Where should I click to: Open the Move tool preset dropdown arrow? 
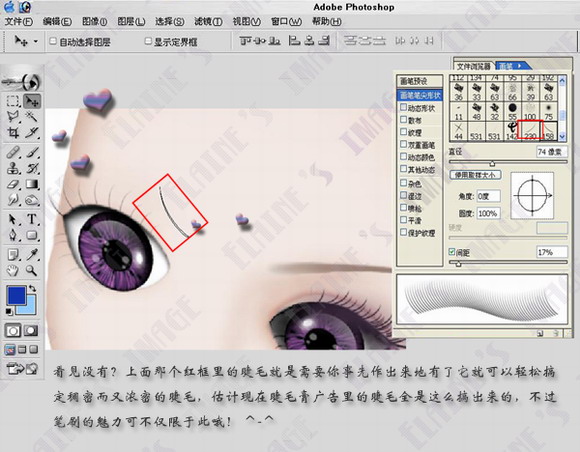(36, 41)
